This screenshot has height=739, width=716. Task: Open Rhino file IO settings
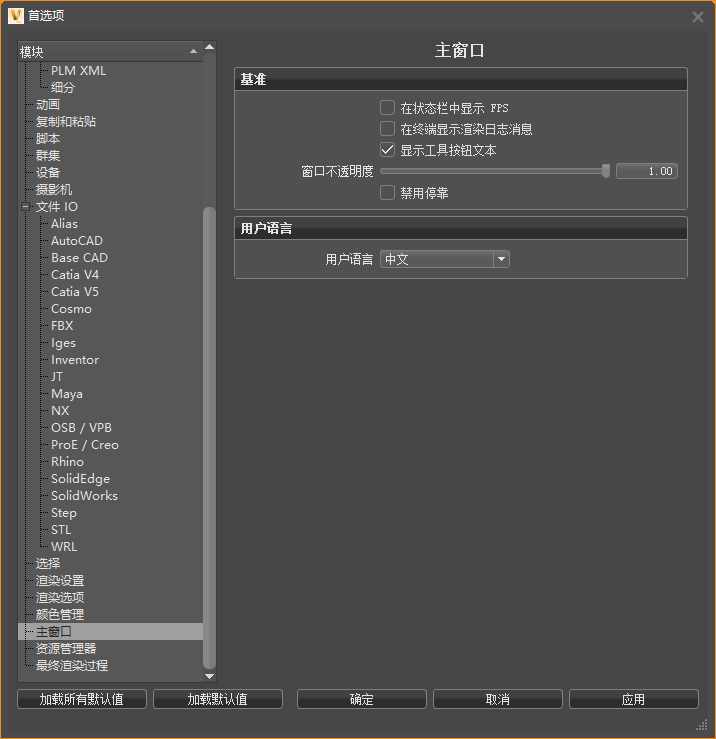tap(67, 461)
